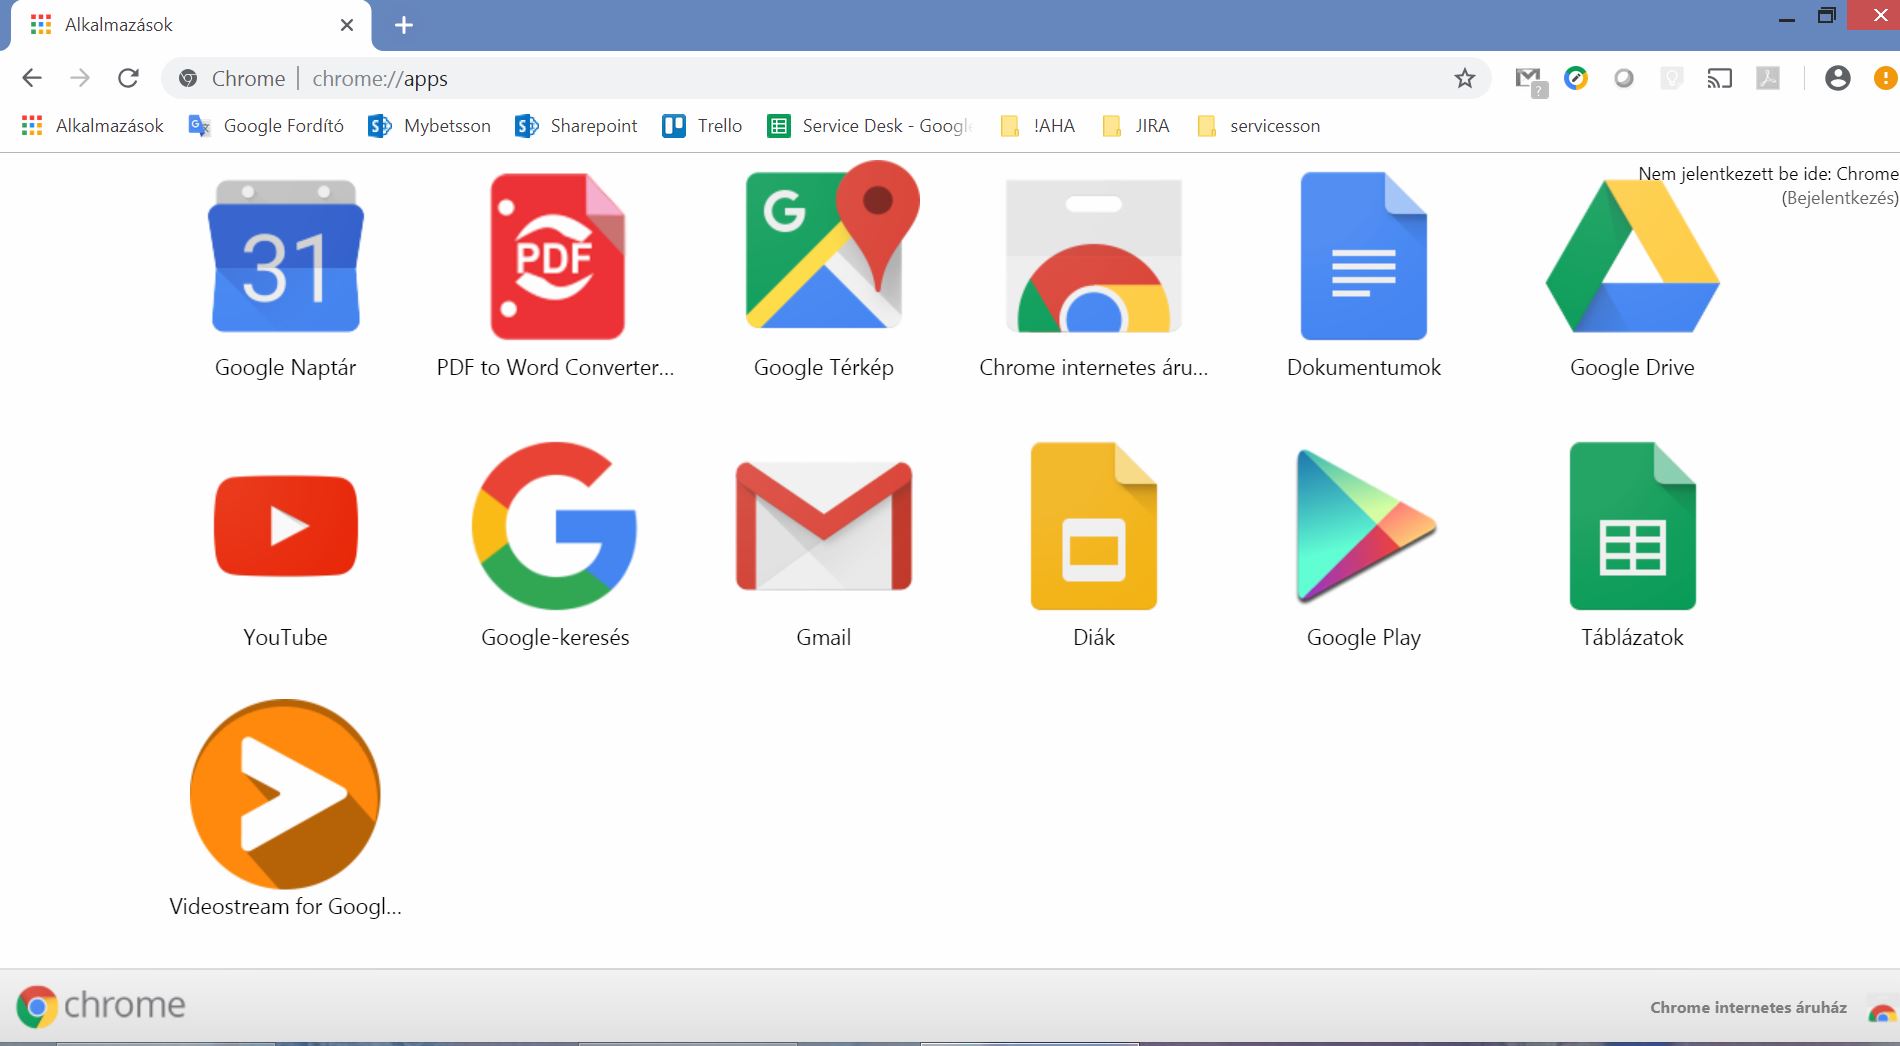Open the Mybetsson bookmark
This screenshot has height=1046, width=1900.
[x=430, y=126]
